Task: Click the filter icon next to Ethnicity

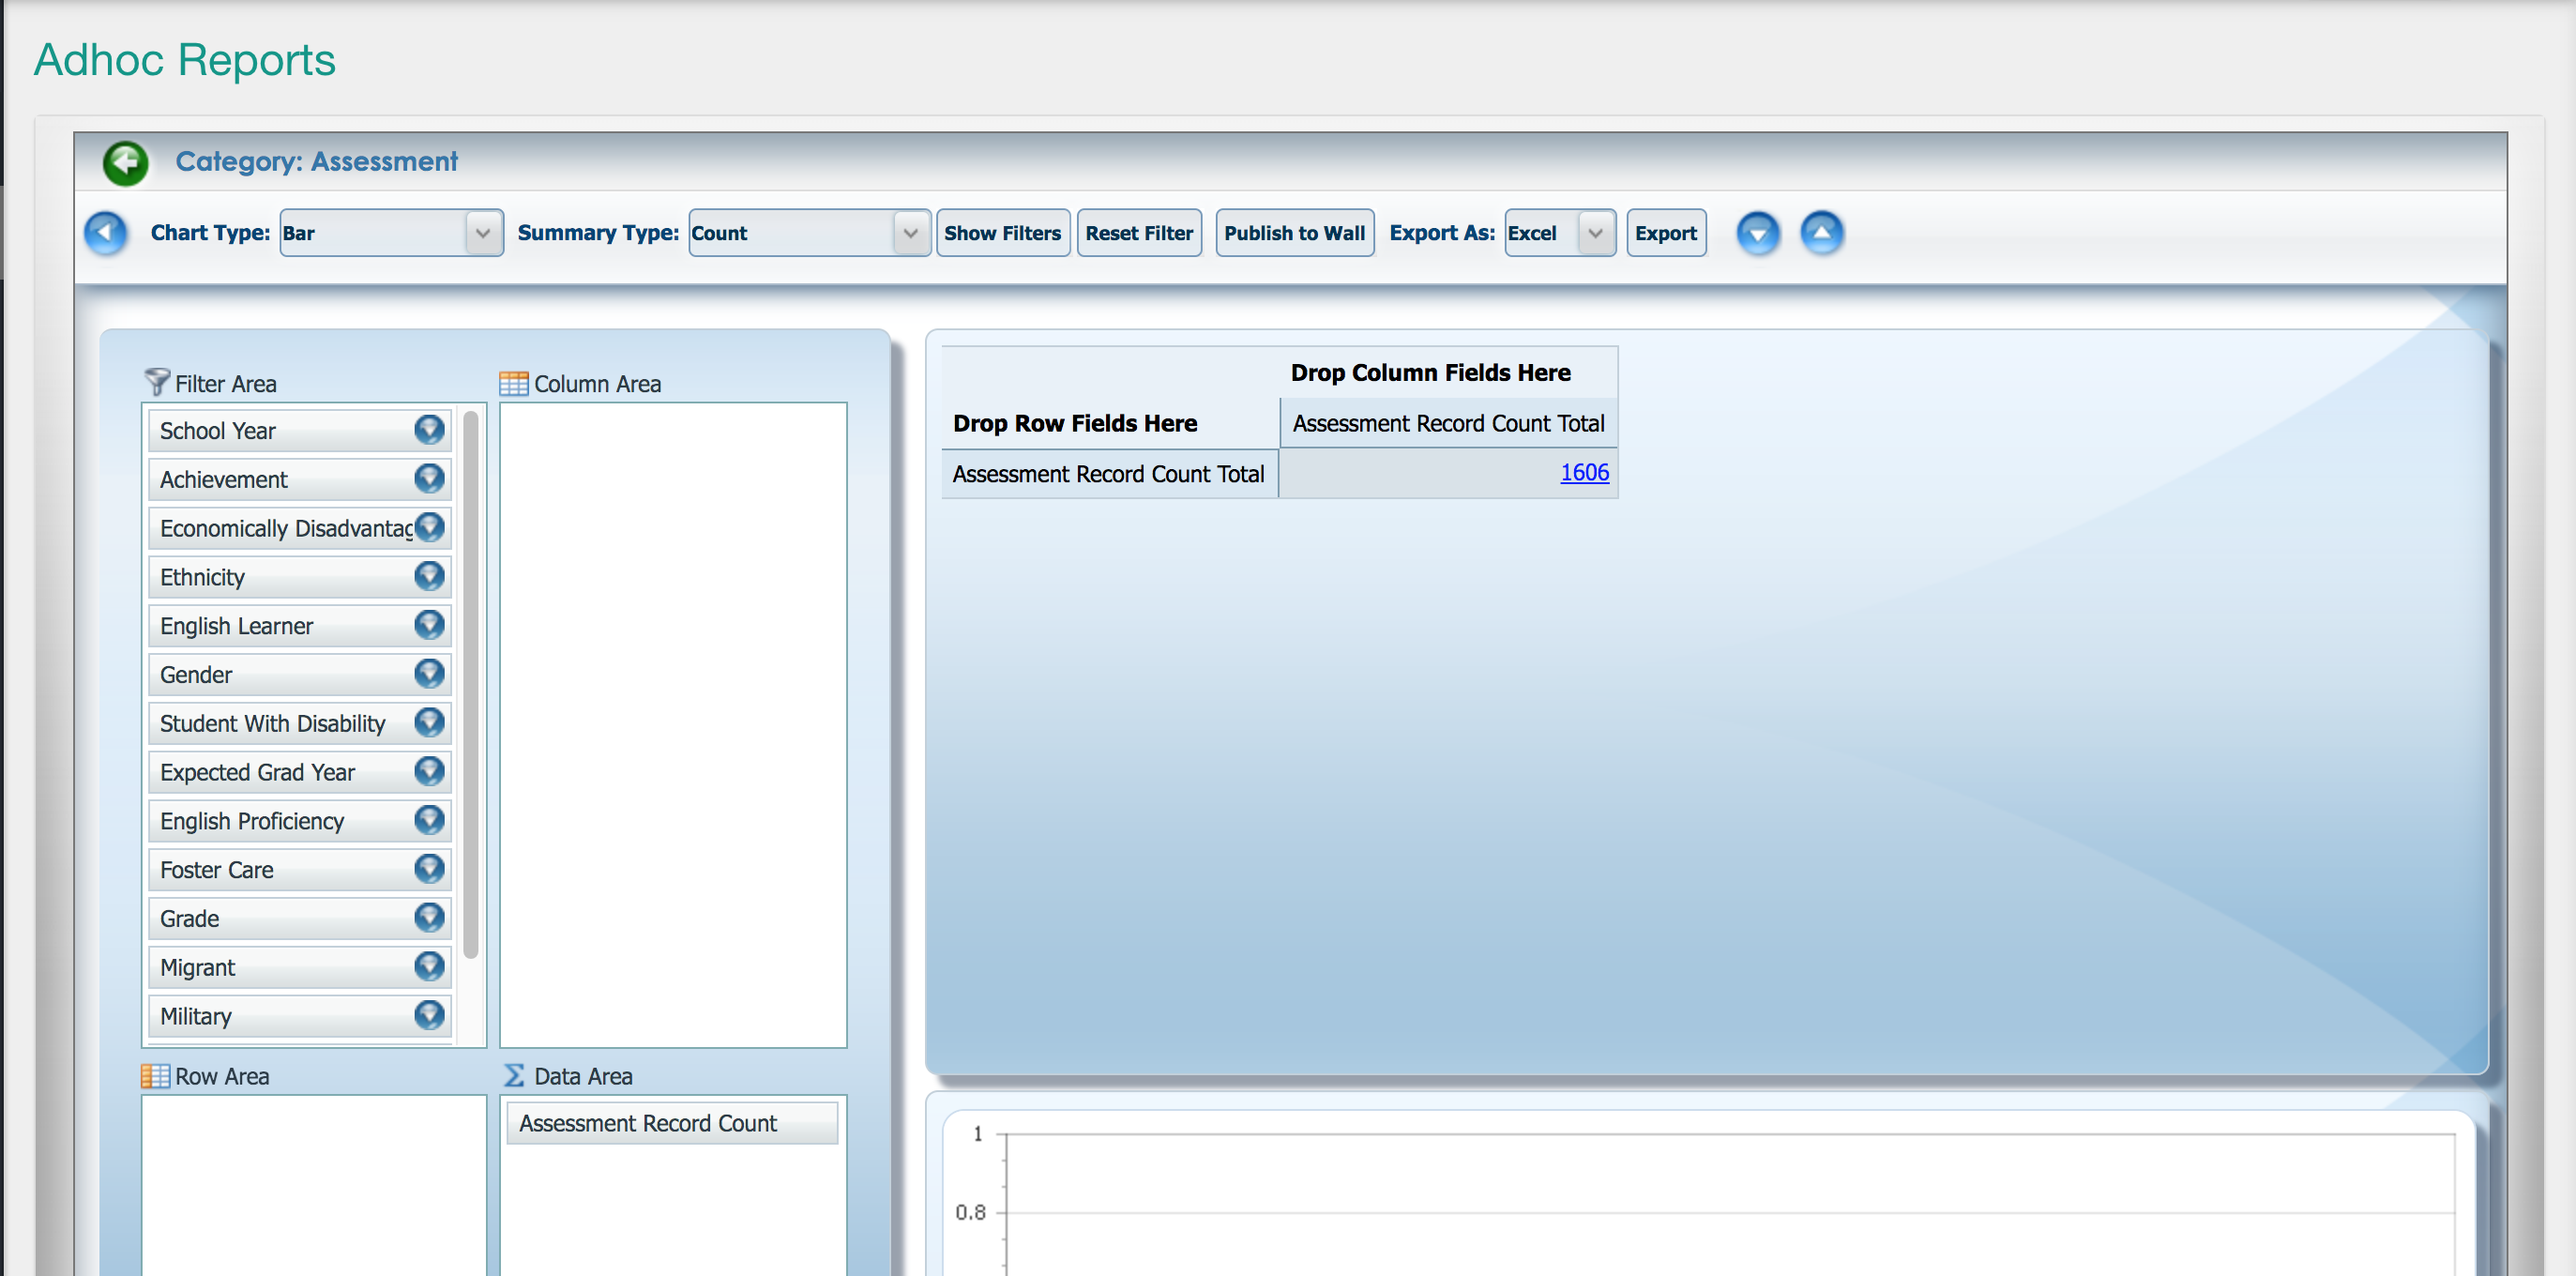Action: 430,576
